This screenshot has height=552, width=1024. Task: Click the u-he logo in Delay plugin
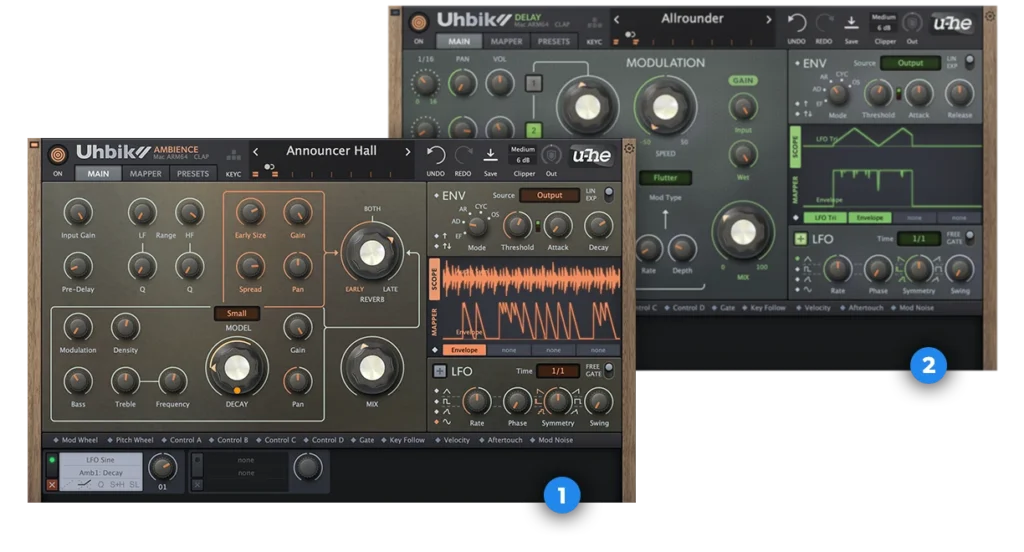951,24
